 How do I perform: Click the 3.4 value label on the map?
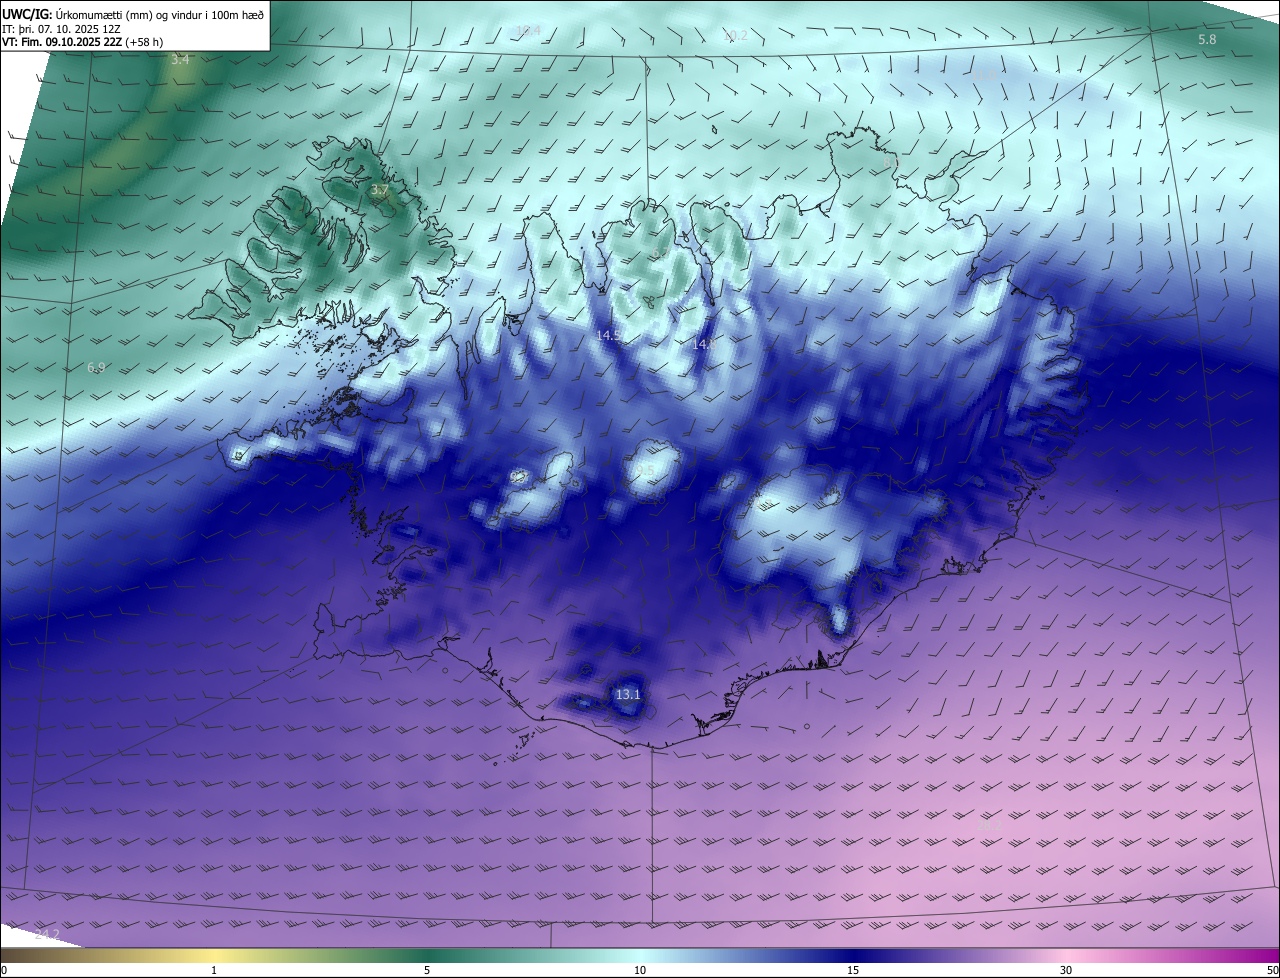(180, 60)
